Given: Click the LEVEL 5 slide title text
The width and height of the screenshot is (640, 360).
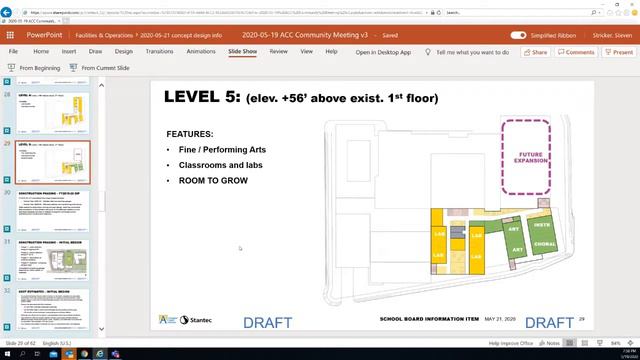Looking at the screenshot, I should pos(301,97).
